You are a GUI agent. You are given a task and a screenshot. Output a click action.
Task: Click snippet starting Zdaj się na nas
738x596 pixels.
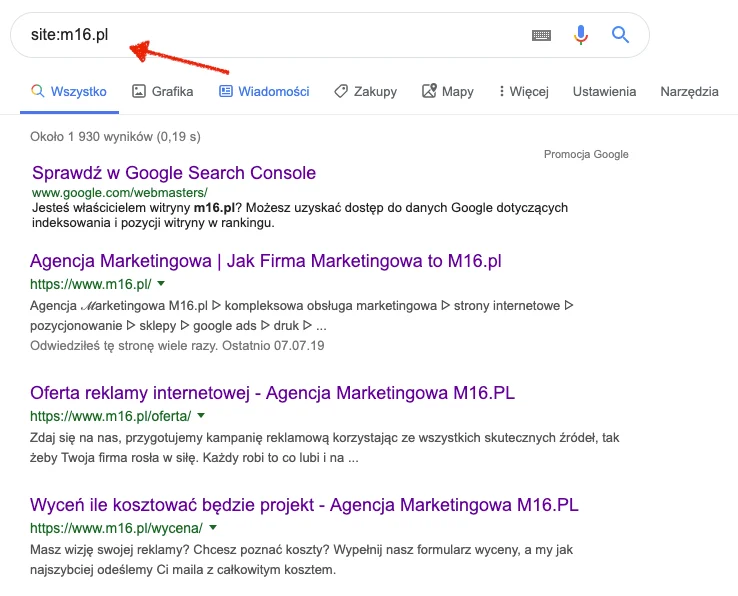pos(325,448)
